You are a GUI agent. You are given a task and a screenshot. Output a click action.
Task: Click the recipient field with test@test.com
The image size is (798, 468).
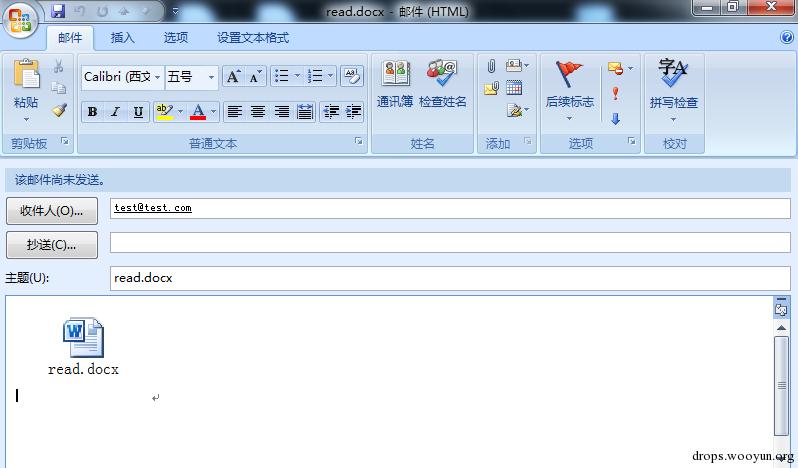(450, 209)
